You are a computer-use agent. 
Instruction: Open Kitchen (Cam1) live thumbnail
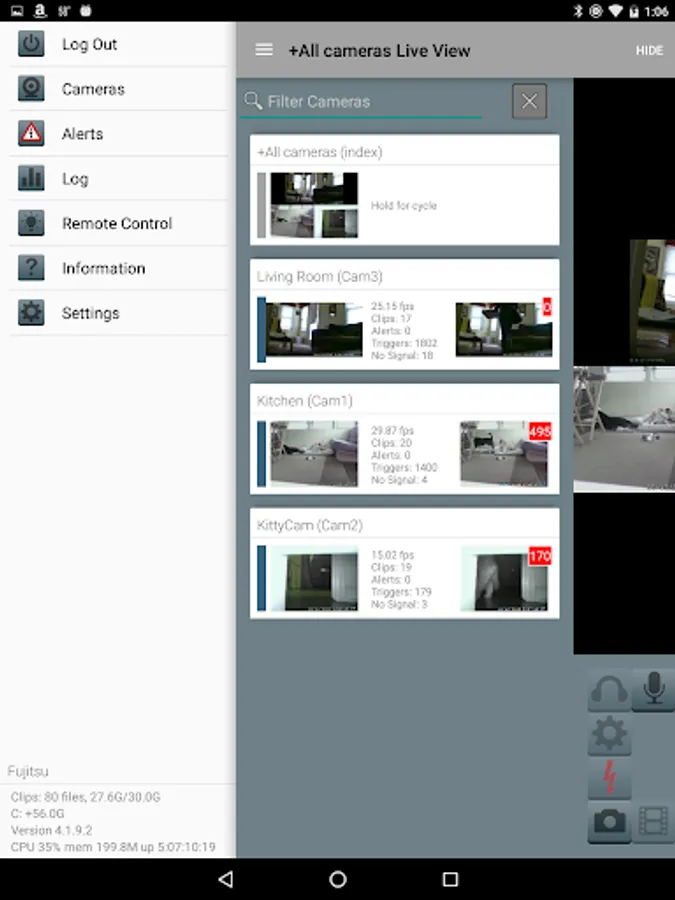pyautogui.click(x=314, y=454)
